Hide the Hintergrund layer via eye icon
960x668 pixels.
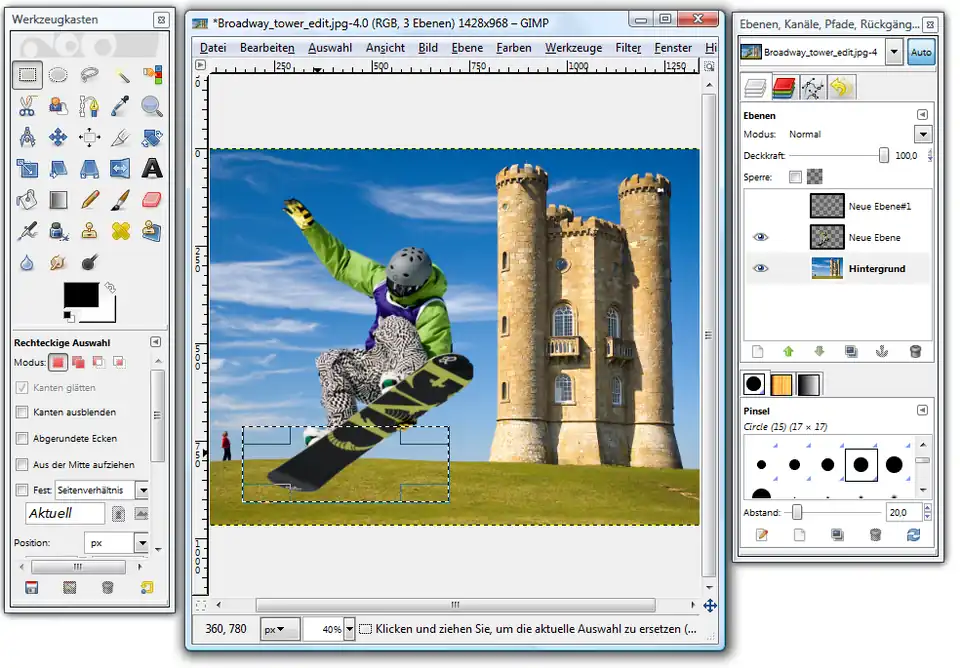click(760, 269)
